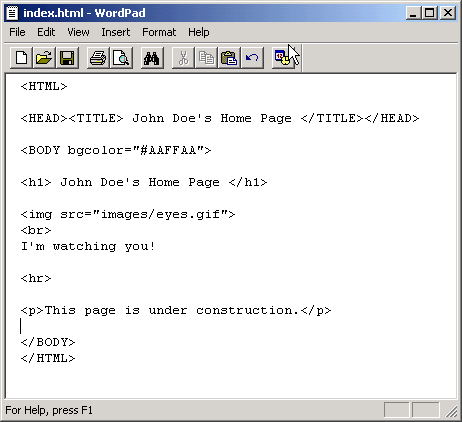Open the Help menu
The image size is (462, 422).
click(x=199, y=32)
